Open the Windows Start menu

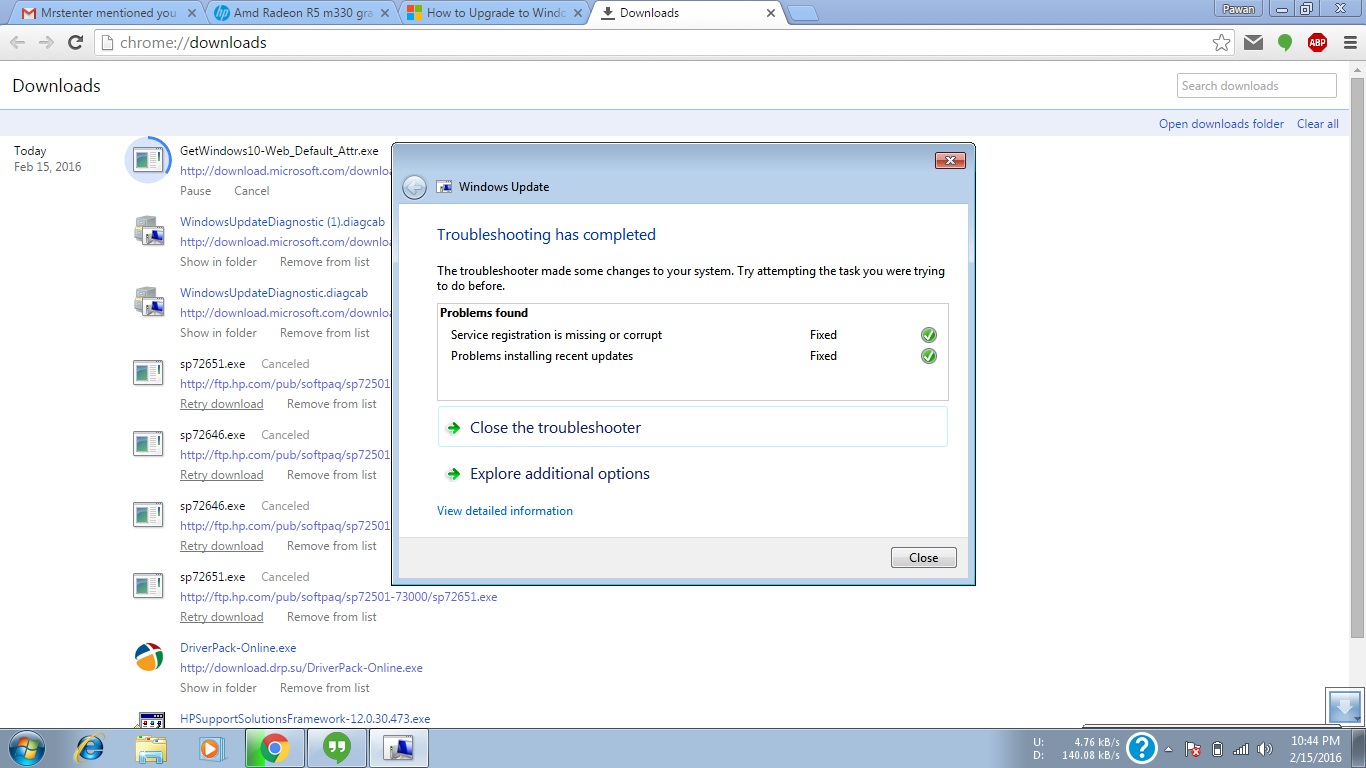pyautogui.click(x=25, y=748)
